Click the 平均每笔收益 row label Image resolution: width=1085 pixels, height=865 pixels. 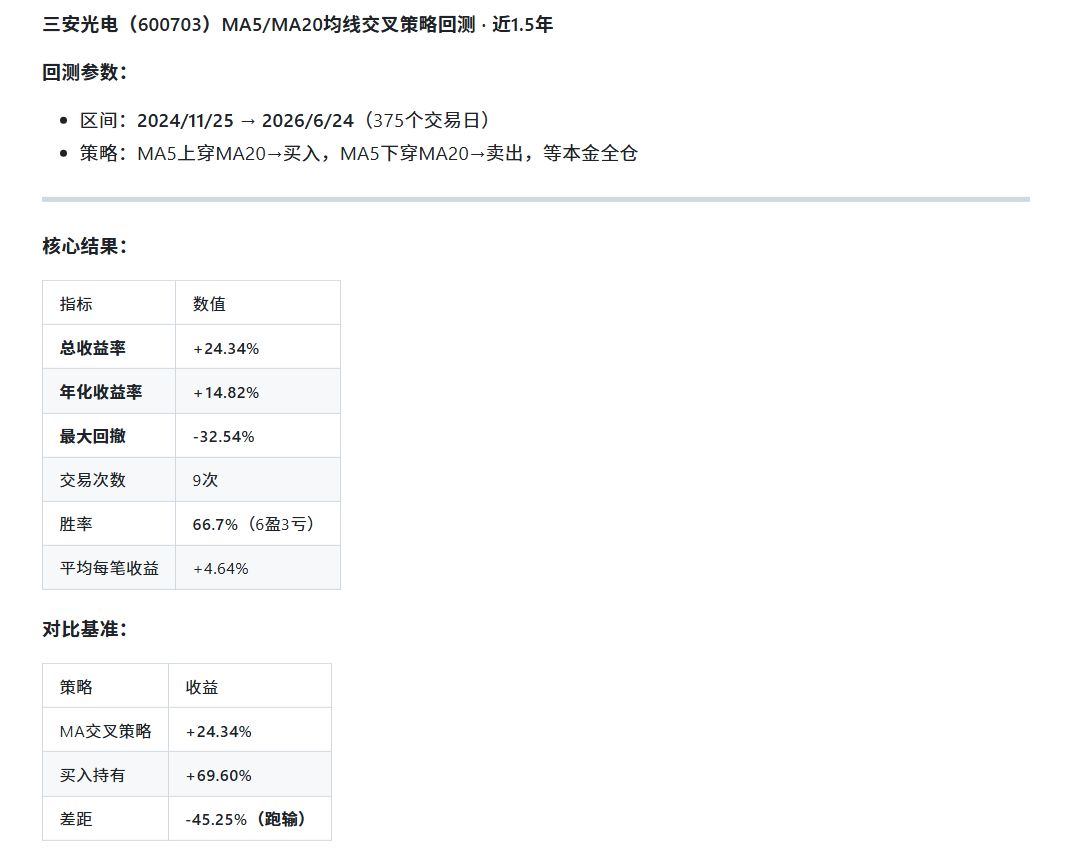pyautogui.click(x=109, y=568)
